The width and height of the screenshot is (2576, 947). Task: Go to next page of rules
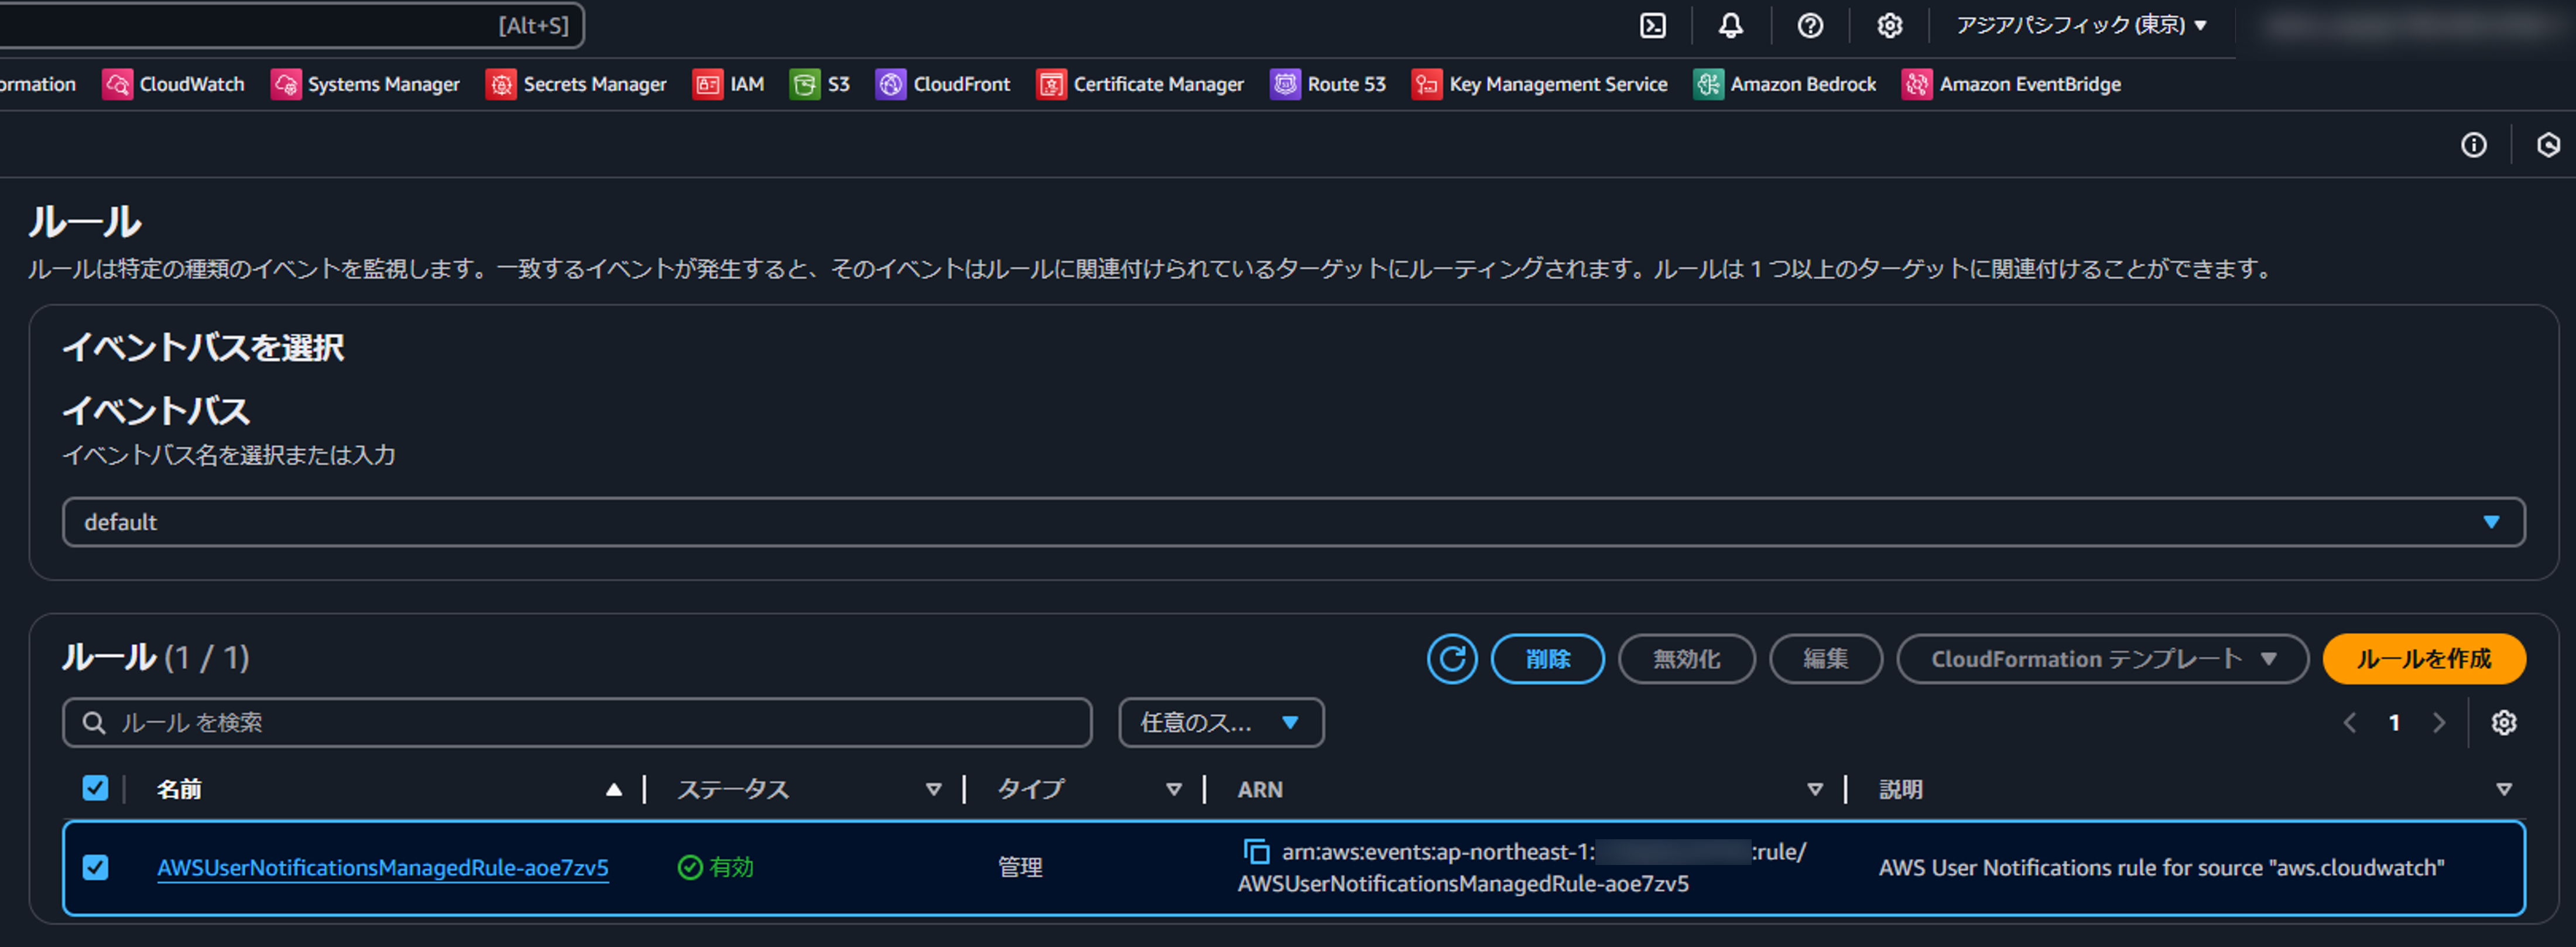[x=2438, y=723]
